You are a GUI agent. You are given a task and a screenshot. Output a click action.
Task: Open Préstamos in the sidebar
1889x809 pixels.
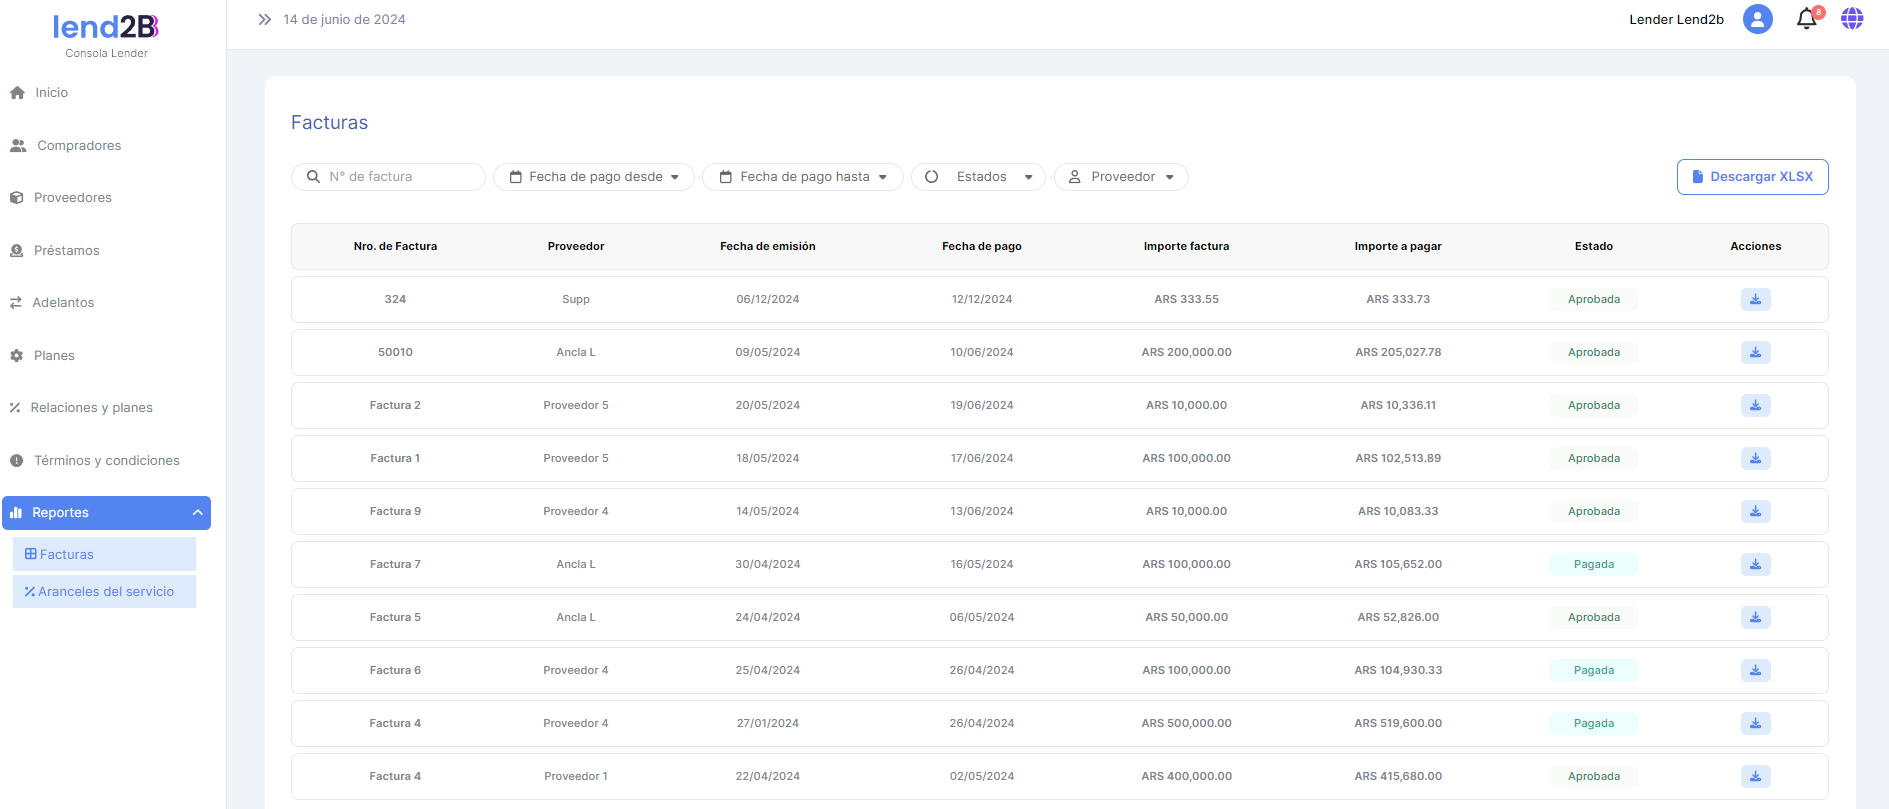click(66, 250)
